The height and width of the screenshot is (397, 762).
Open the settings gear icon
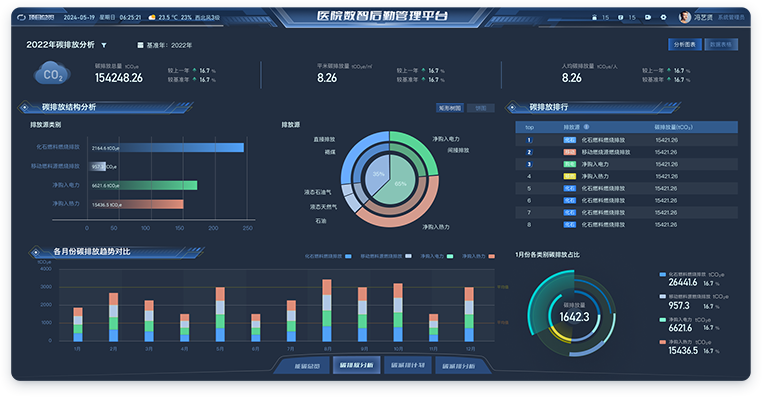click(663, 17)
